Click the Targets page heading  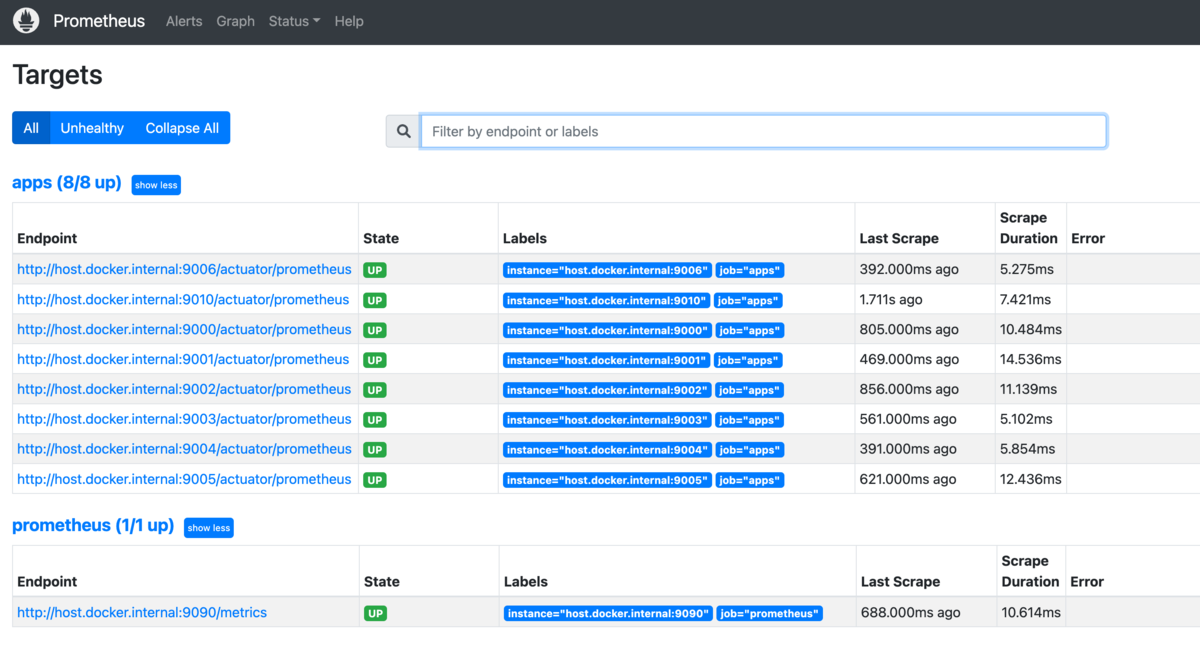coord(57,75)
